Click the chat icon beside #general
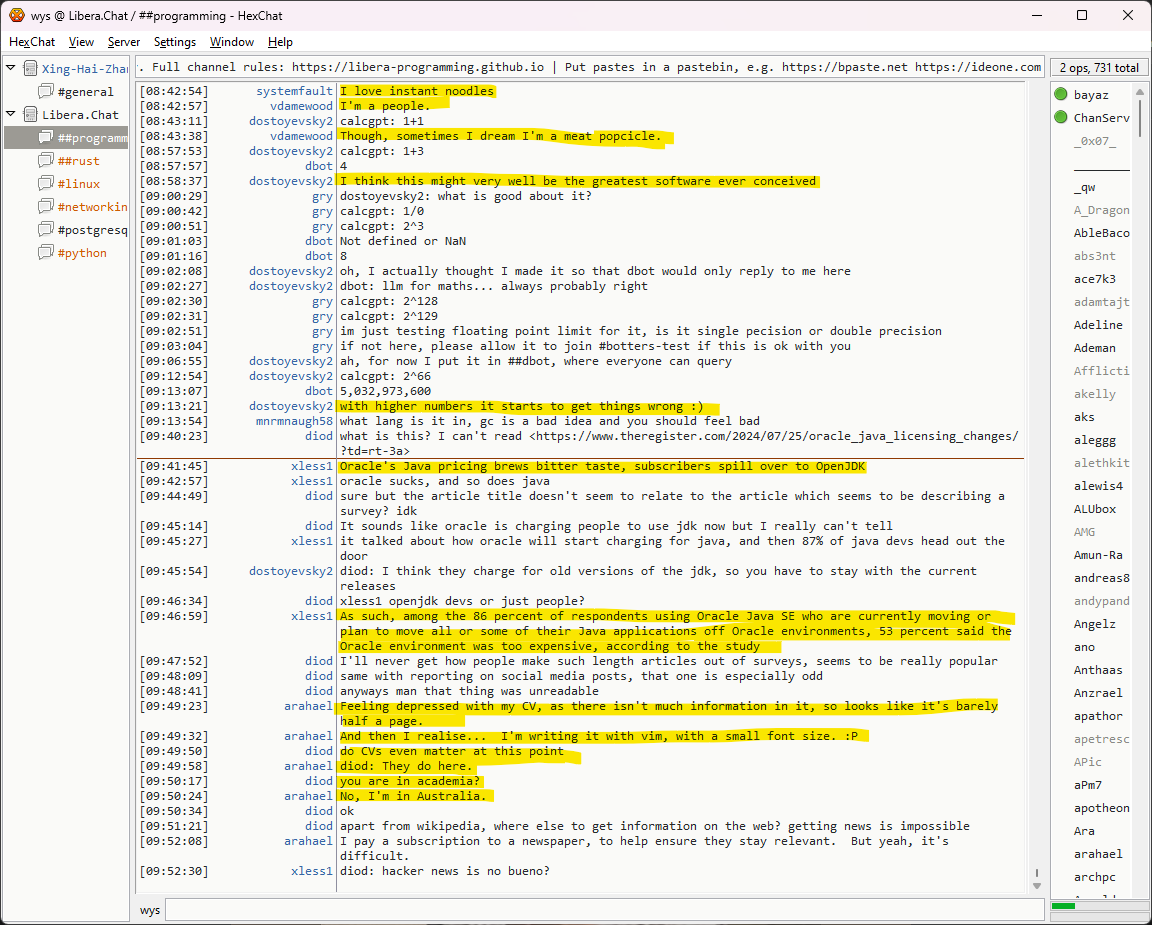This screenshot has width=1152, height=925. [46, 92]
